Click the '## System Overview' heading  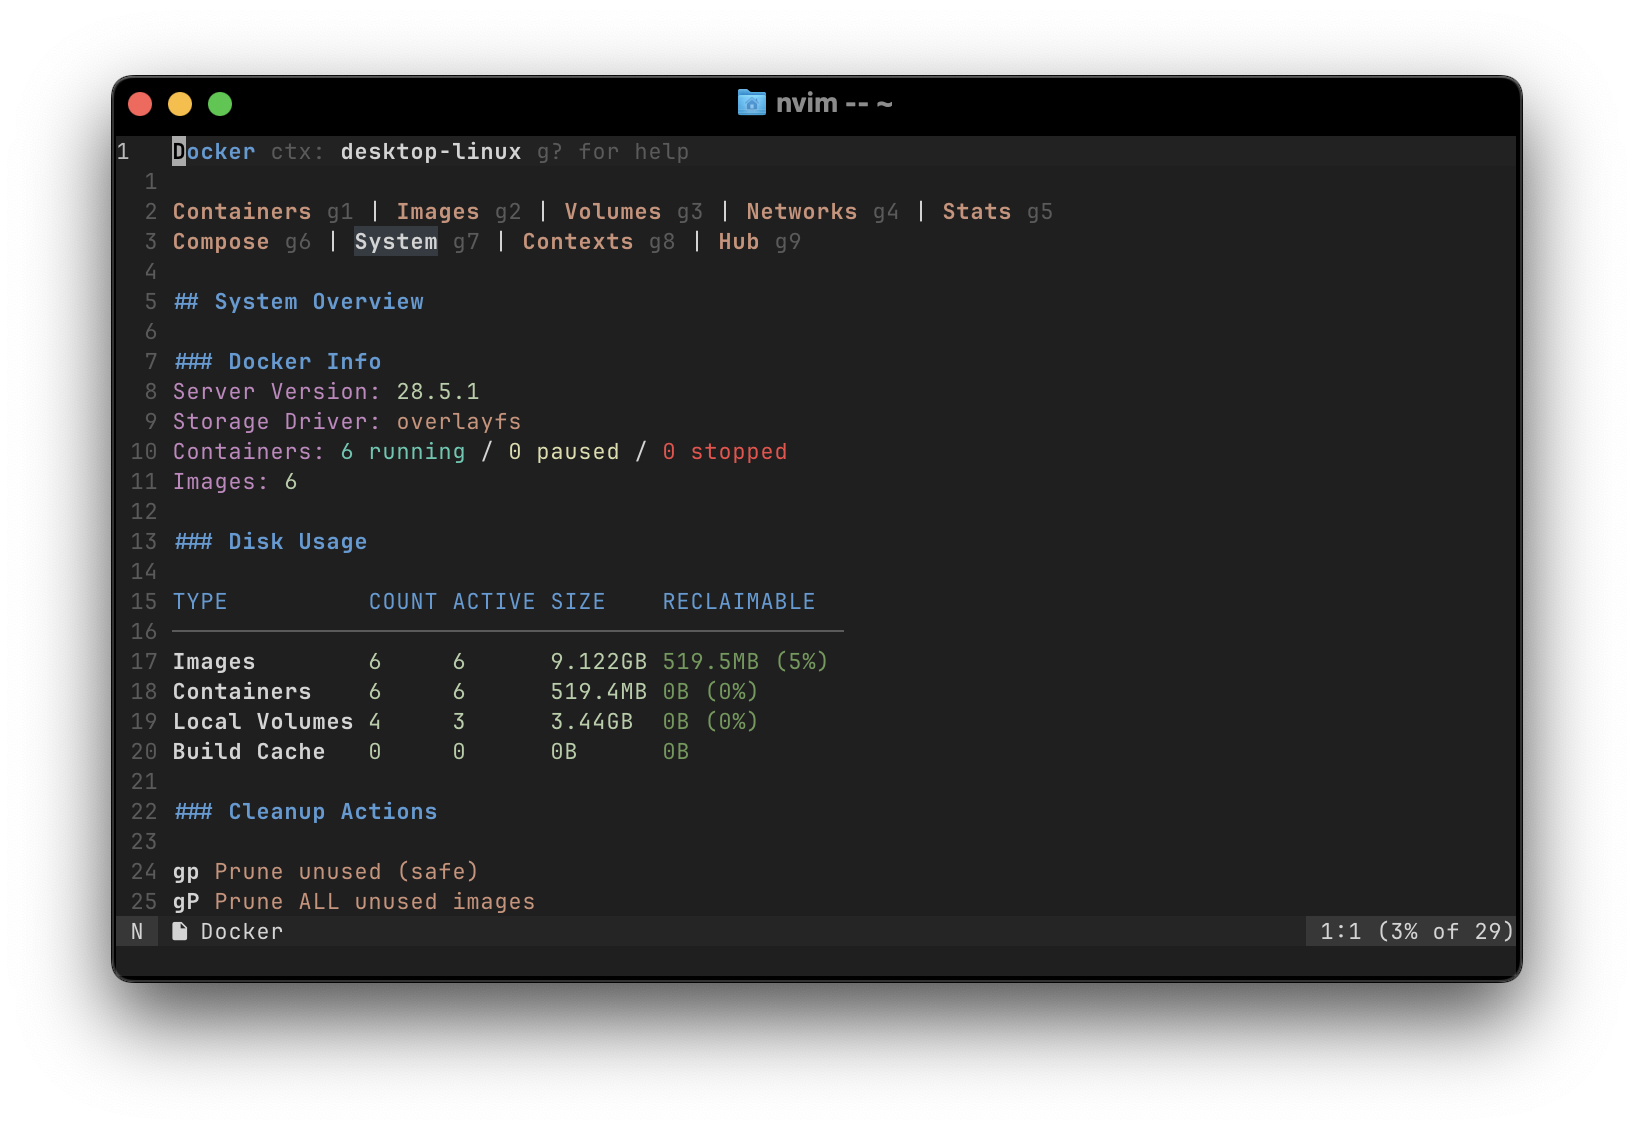click(298, 302)
